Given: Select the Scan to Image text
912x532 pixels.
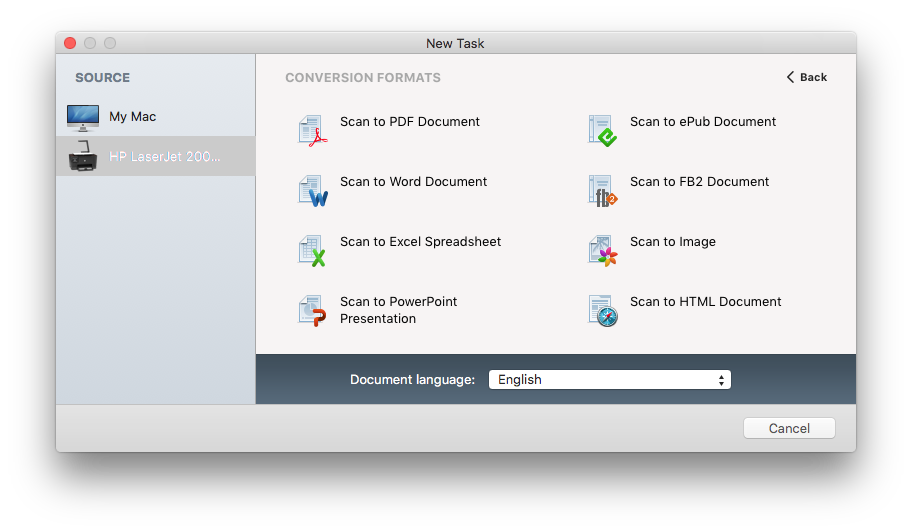Looking at the screenshot, I should click(673, 242).
